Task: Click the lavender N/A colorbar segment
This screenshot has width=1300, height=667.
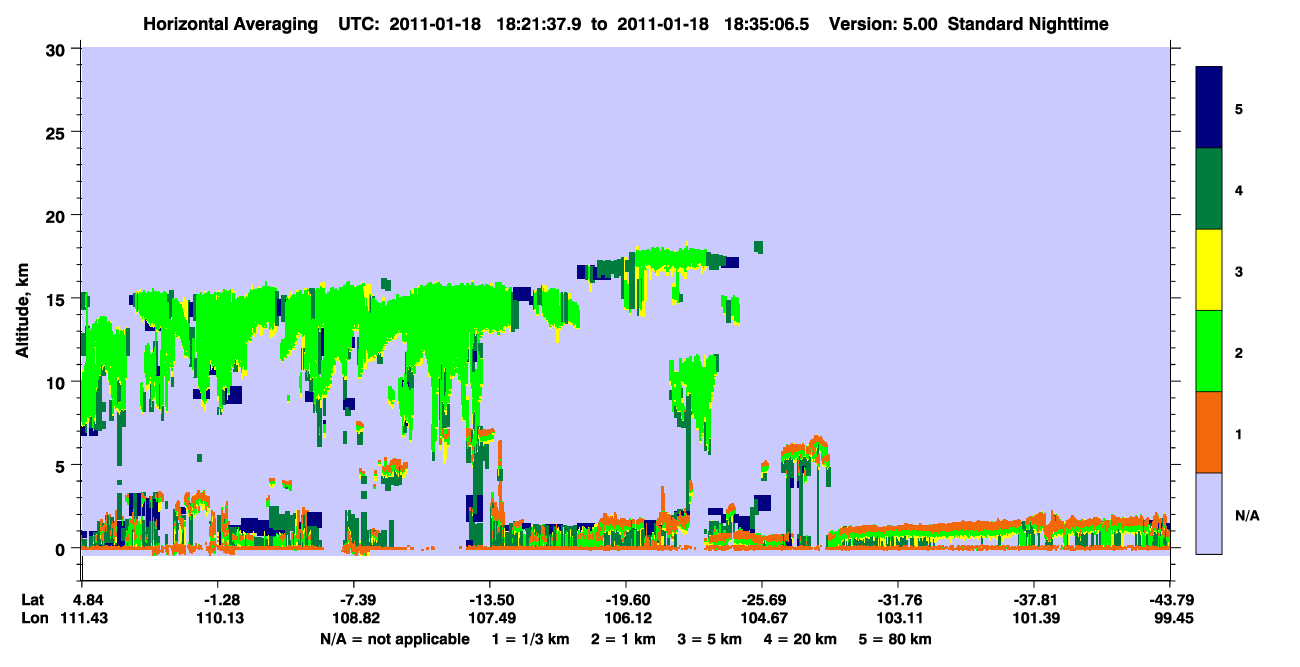Action: pyautogui.click(x=1210, y=513)
